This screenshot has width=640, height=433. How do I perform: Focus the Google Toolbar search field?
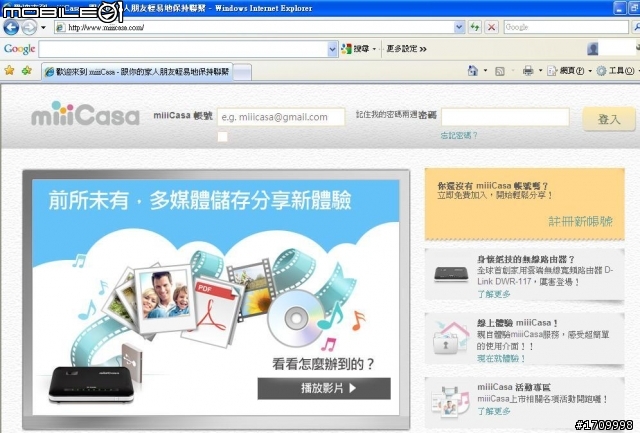tap(184, 49)
